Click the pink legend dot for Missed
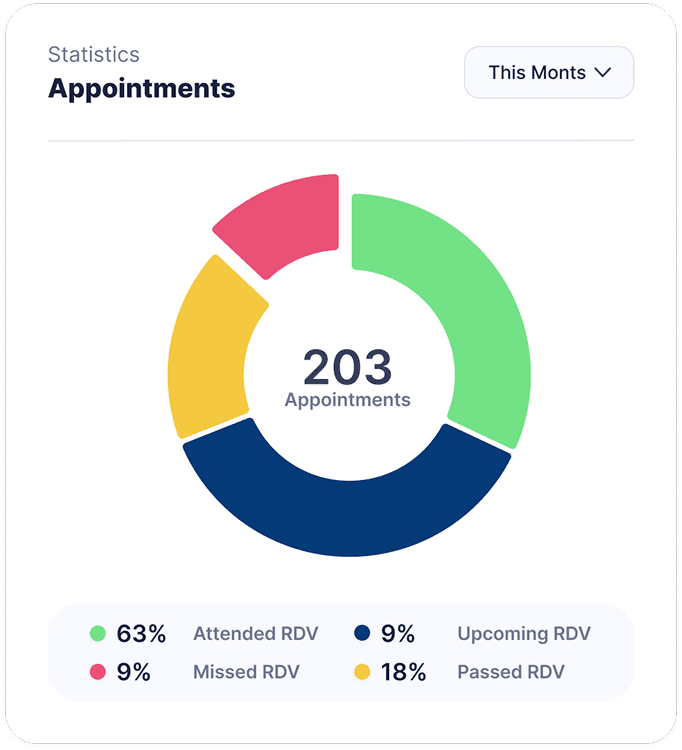 click(x=98, y=672)
